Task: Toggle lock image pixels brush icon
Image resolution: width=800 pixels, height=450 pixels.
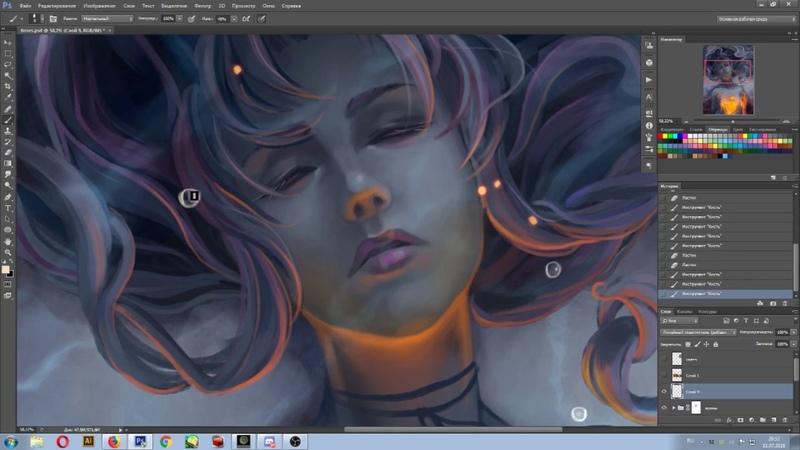Action: [697, 344]
